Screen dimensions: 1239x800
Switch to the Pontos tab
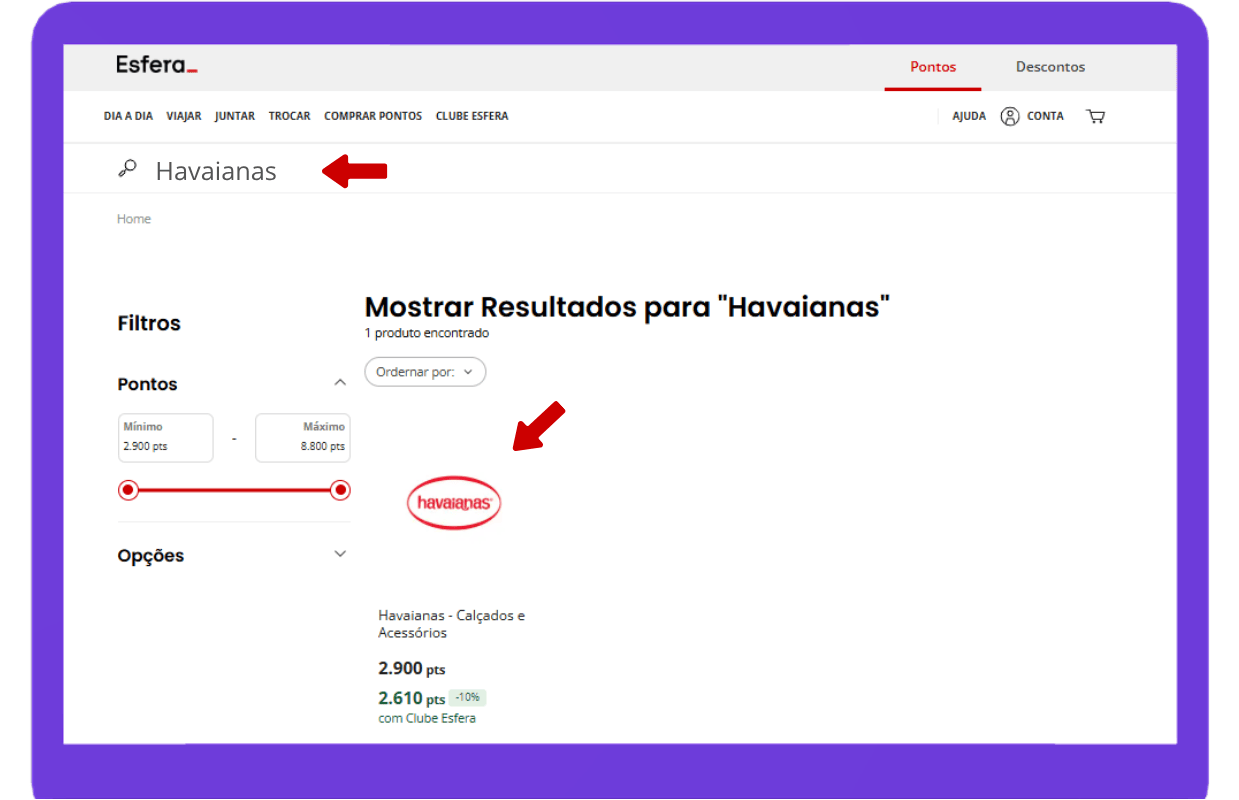932,67
